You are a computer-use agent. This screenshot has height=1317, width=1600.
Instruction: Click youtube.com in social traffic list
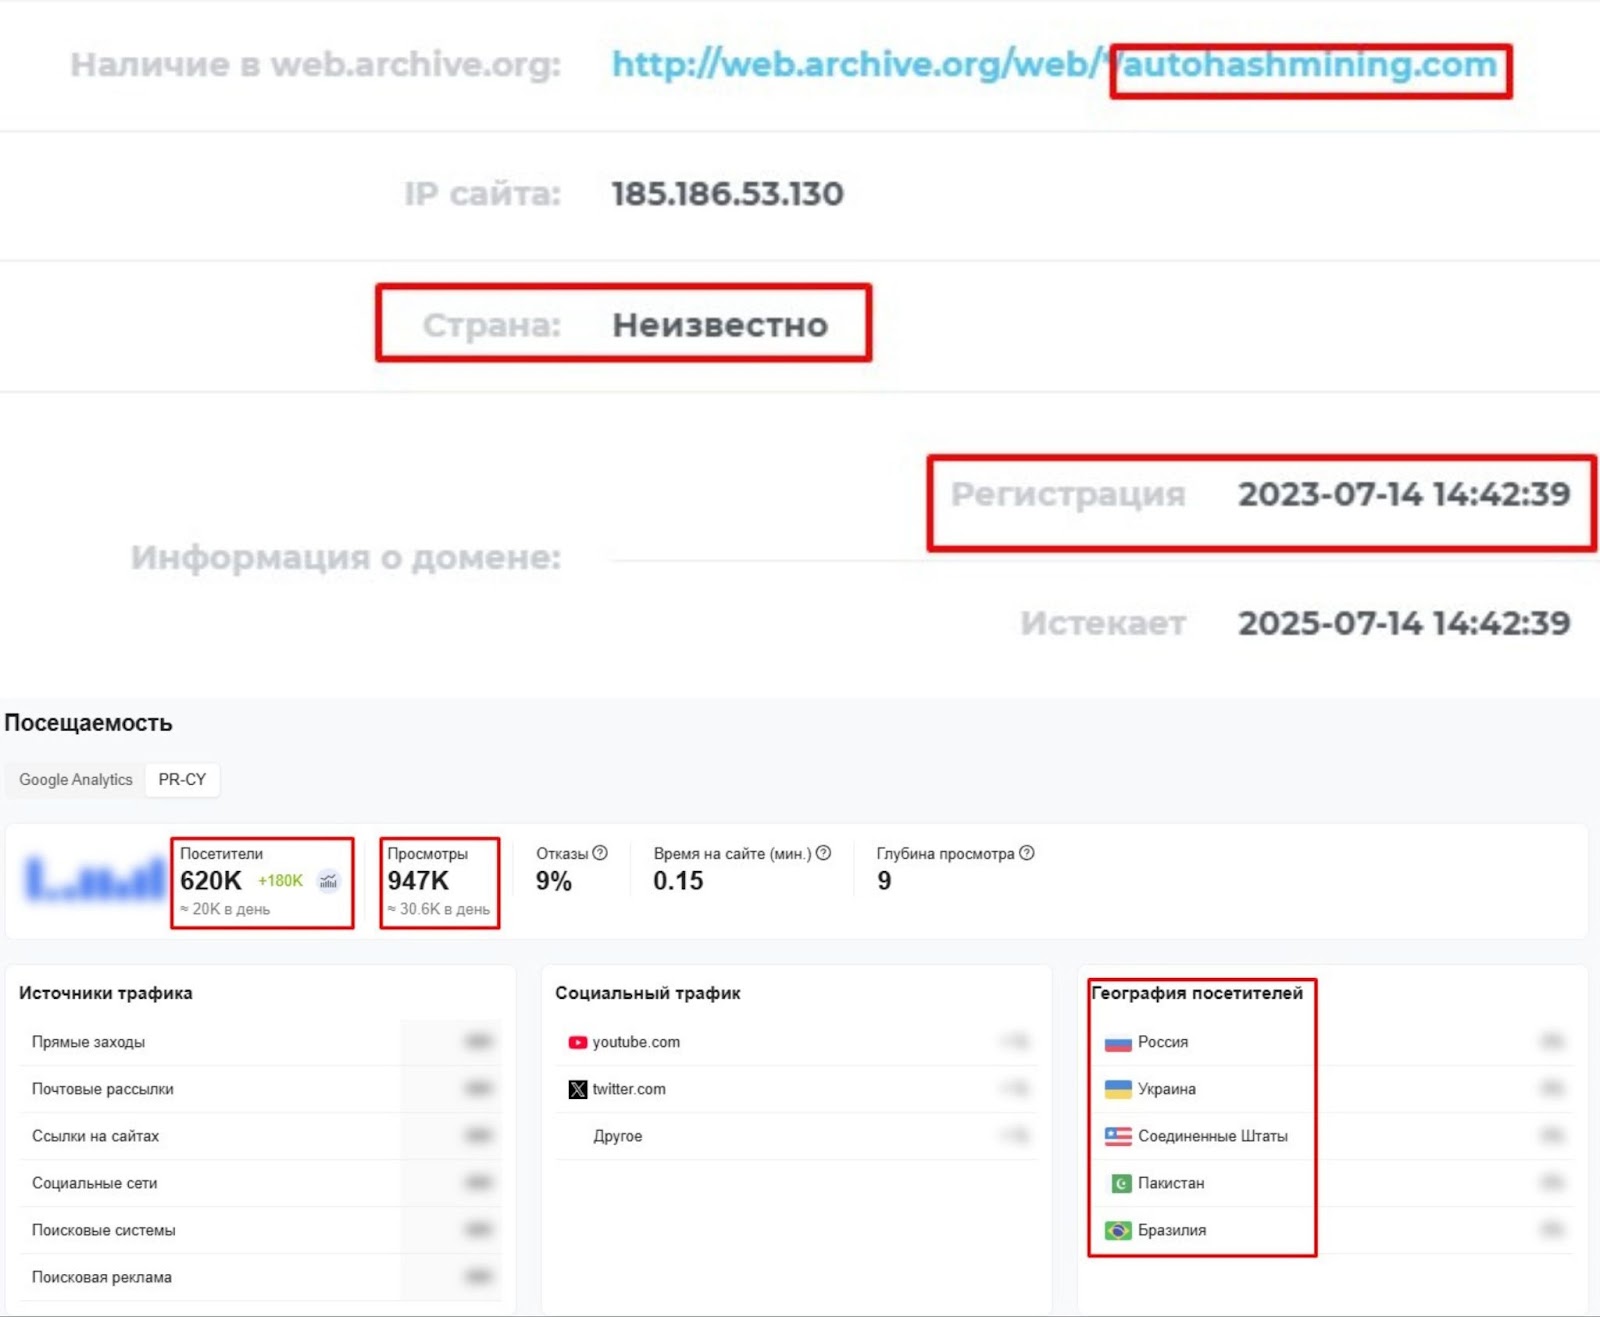636,1042
